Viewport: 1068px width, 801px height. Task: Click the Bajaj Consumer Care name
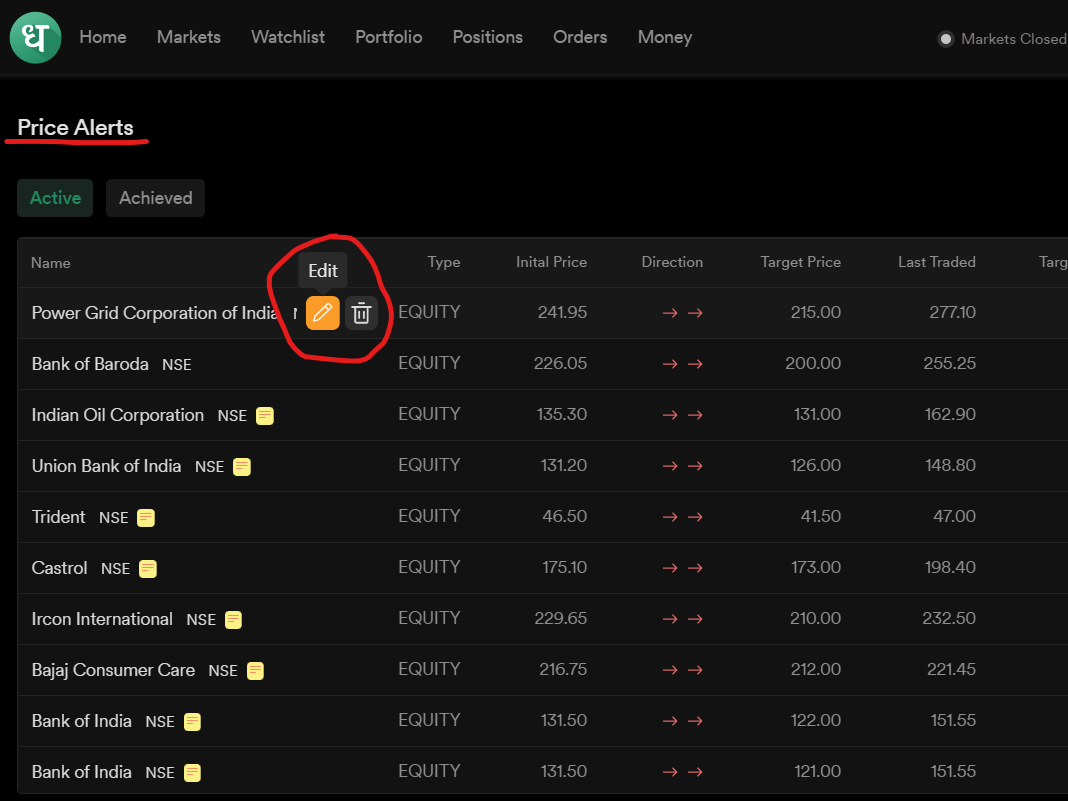(113, 670)
